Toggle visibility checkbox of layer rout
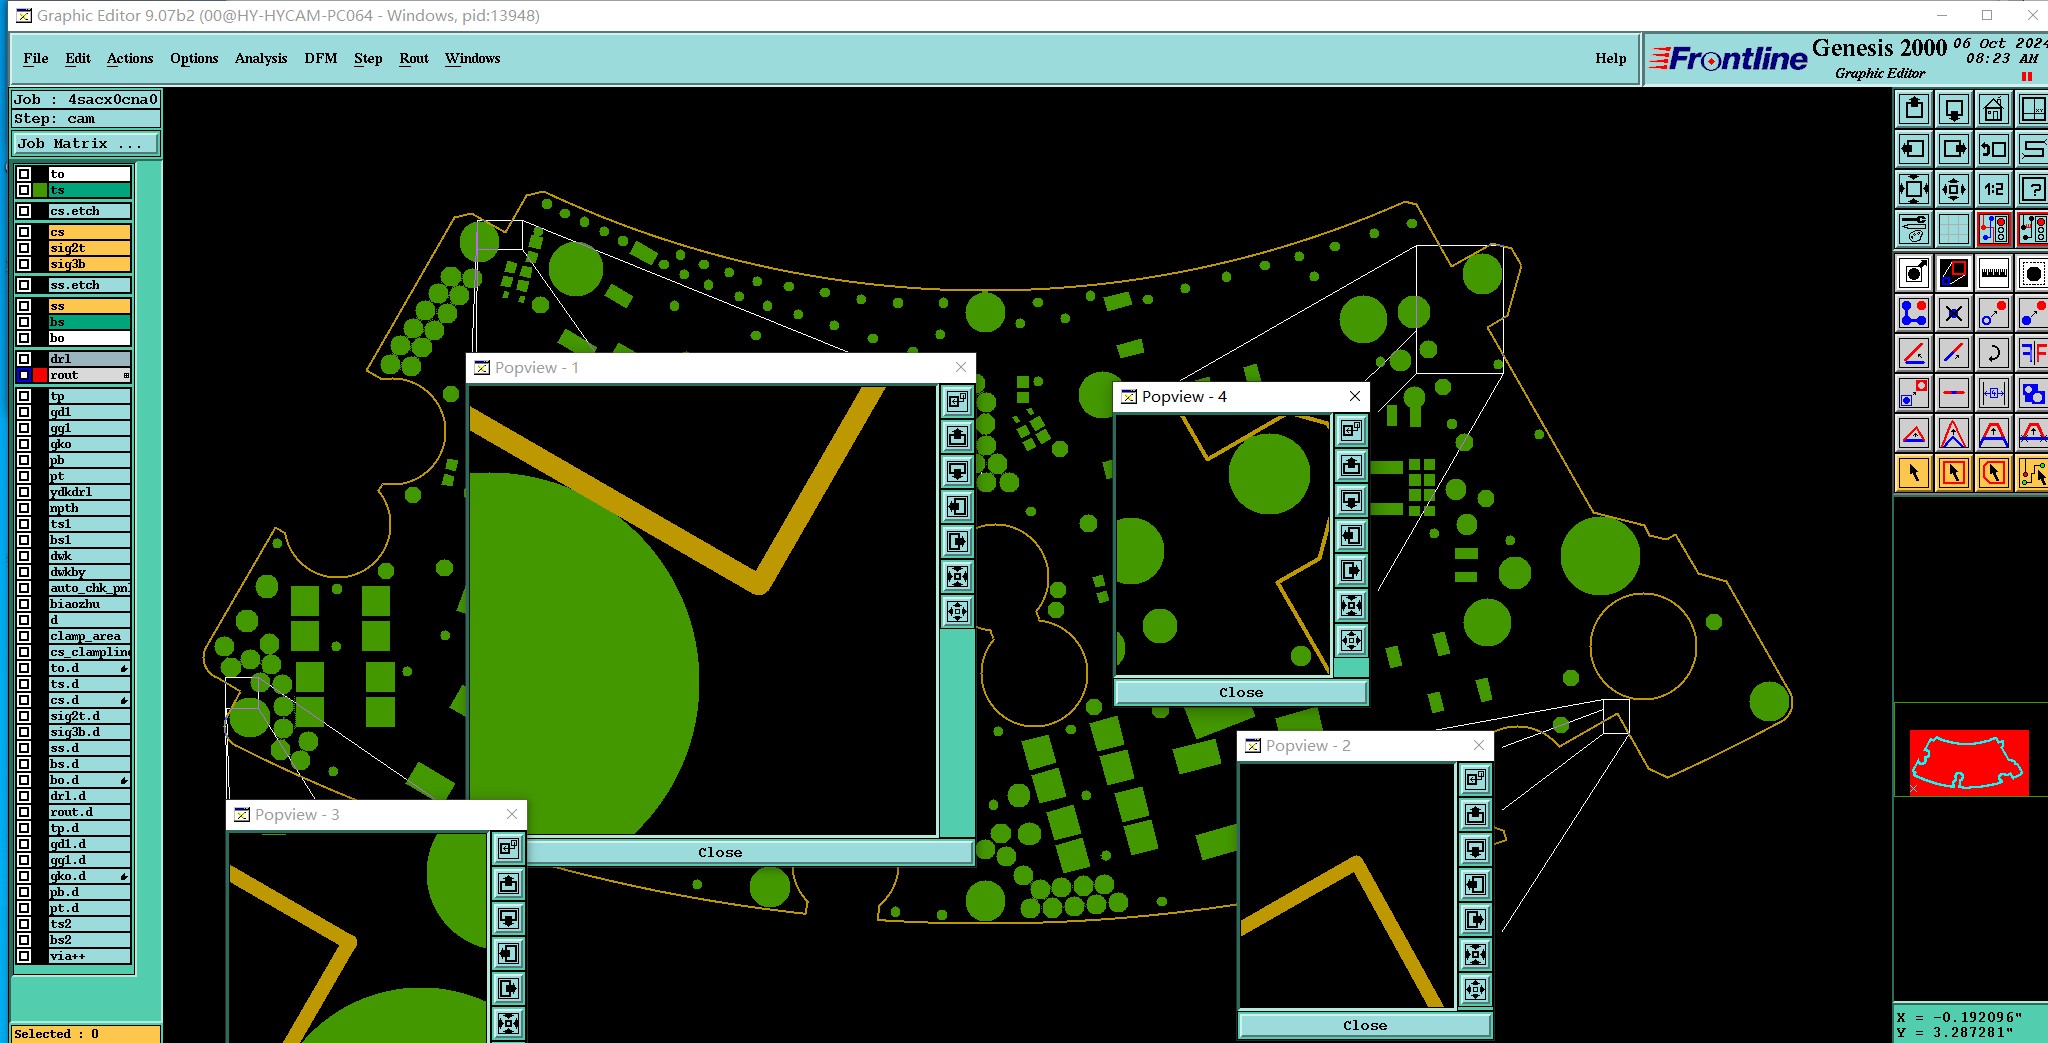 click(24, 375)
